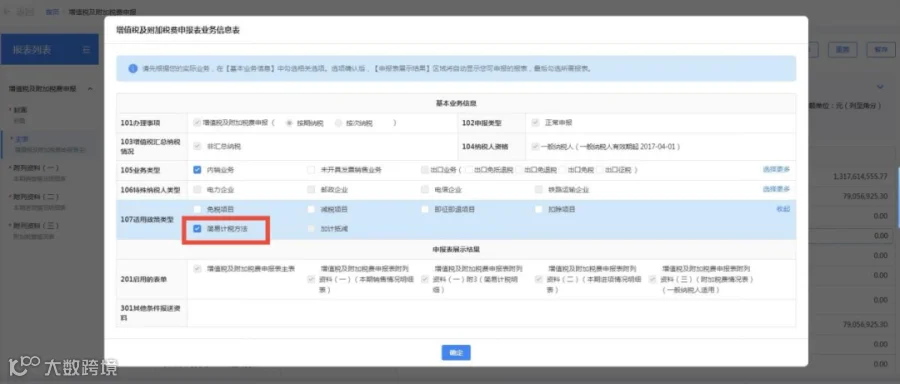Check the 出口业务 checkbox
Viewport: 900px width, 384px height.
tap(425, 169)
